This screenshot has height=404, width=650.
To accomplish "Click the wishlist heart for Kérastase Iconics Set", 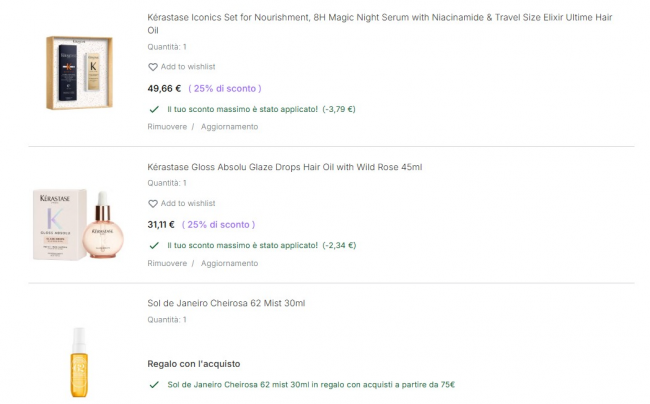I will 153,67.
